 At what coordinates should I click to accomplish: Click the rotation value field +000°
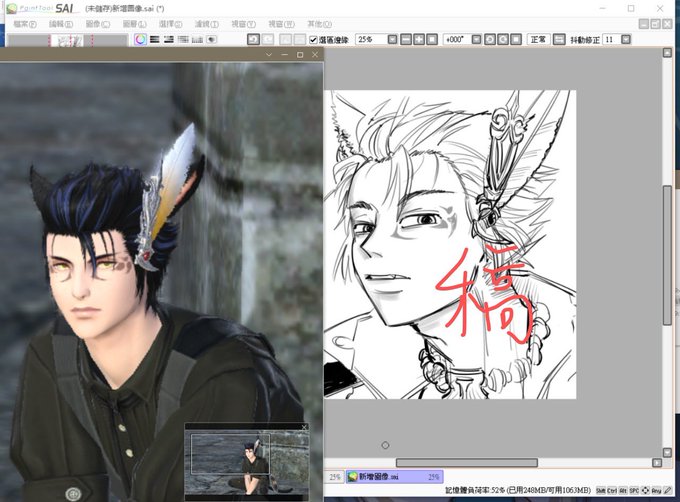pyautogui.click(x=457, y=39)
